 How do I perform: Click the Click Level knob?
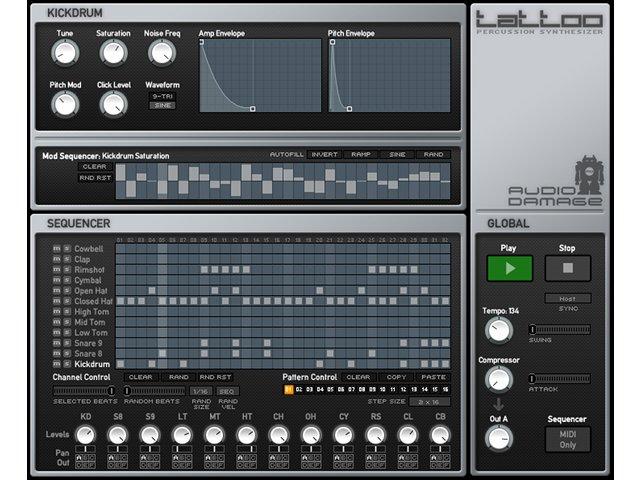coord(114,103)
